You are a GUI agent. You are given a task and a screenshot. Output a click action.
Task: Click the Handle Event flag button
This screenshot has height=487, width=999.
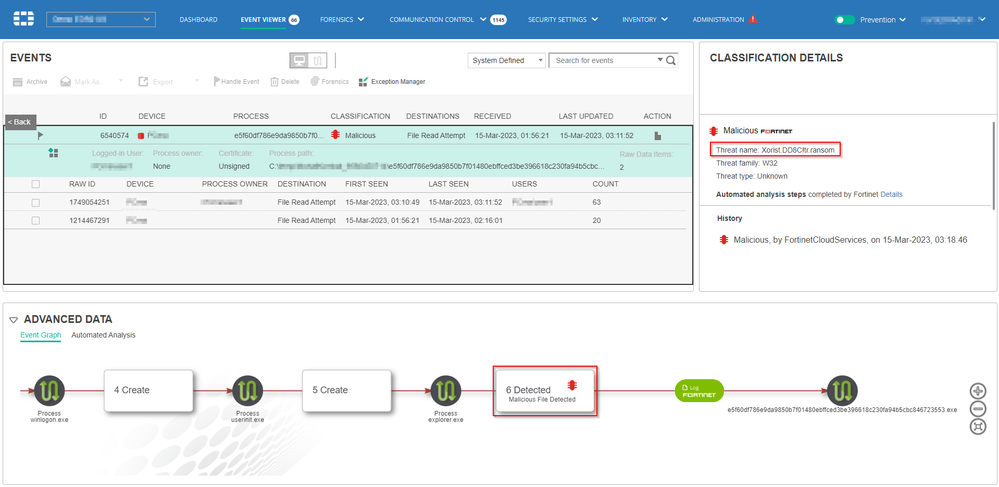point(236,82)
